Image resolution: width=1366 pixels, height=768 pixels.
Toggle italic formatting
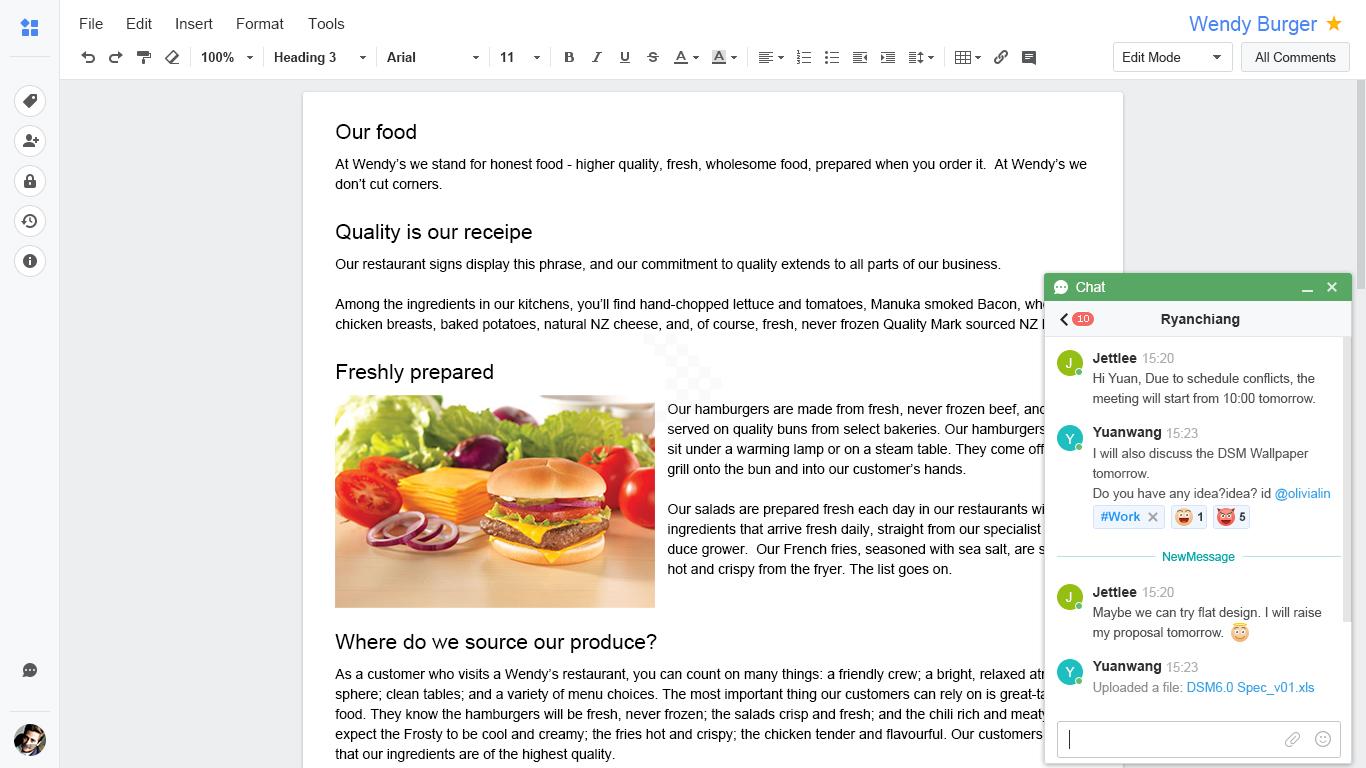tap(597, 58)
